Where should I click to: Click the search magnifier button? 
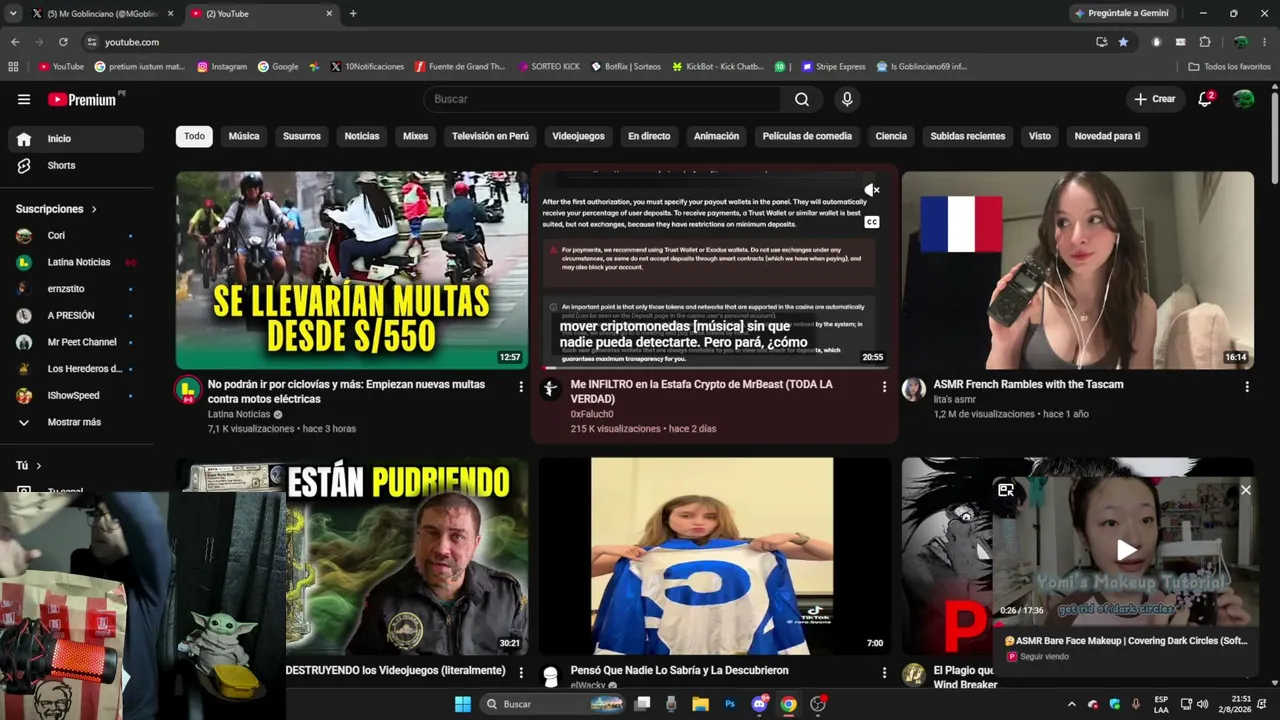pyautogui.click(x=802, y=99)
